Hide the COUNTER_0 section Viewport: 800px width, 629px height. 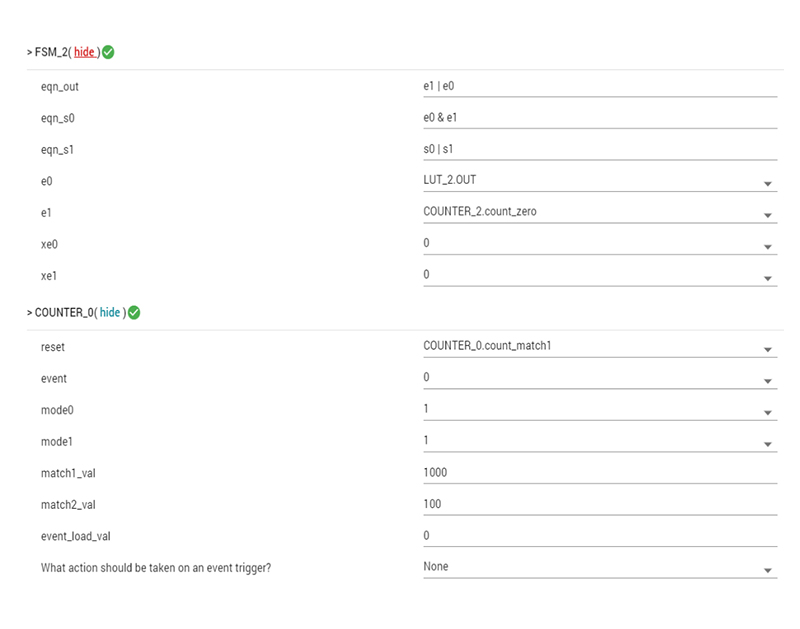tap(110, 313)
